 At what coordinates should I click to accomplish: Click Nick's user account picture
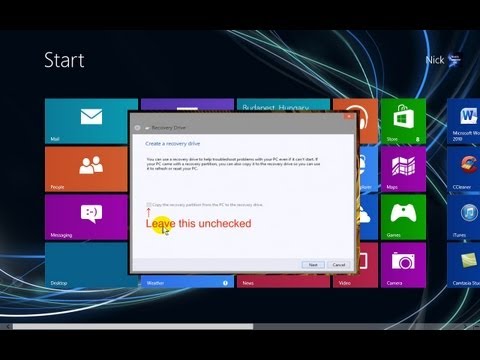[455, 60]
